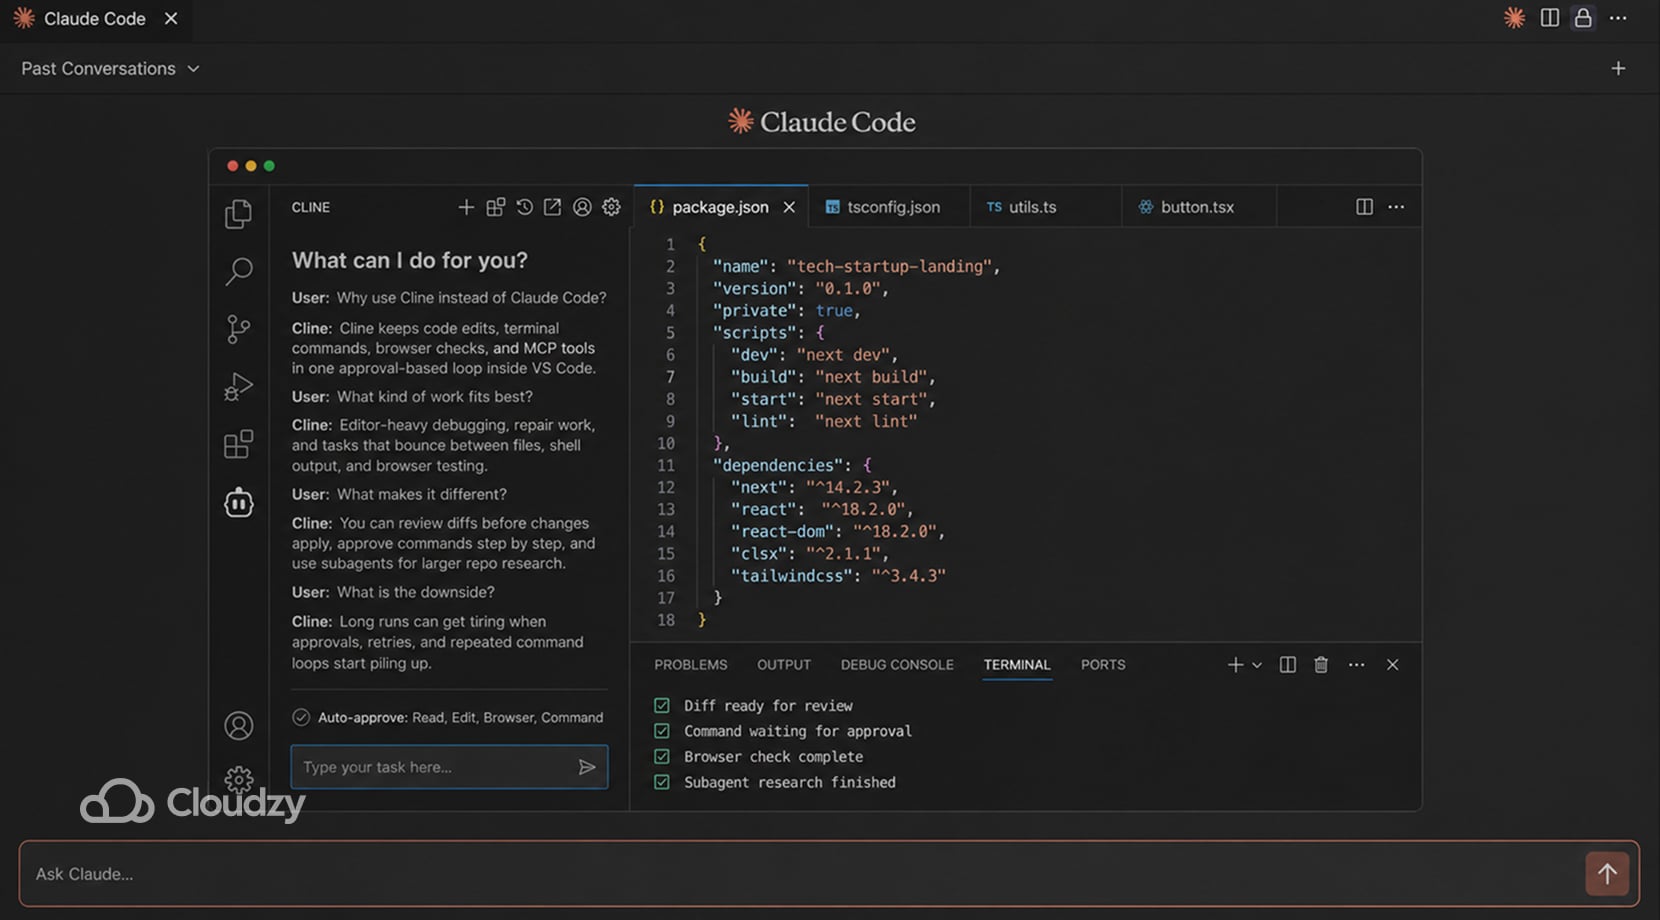
Task: Open the Past Conversations dropdown
Action: pos(110,68)
